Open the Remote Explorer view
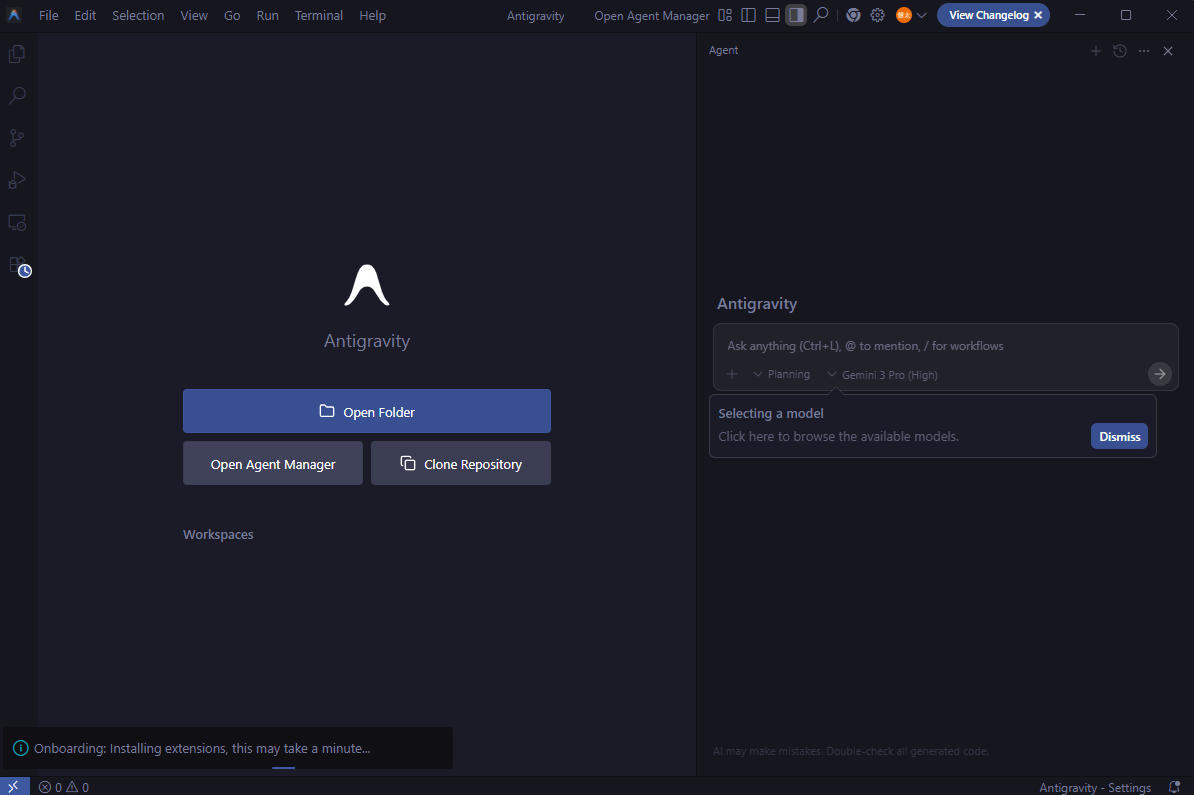Viewport: 1194px width, 795px height. (17, 222)
